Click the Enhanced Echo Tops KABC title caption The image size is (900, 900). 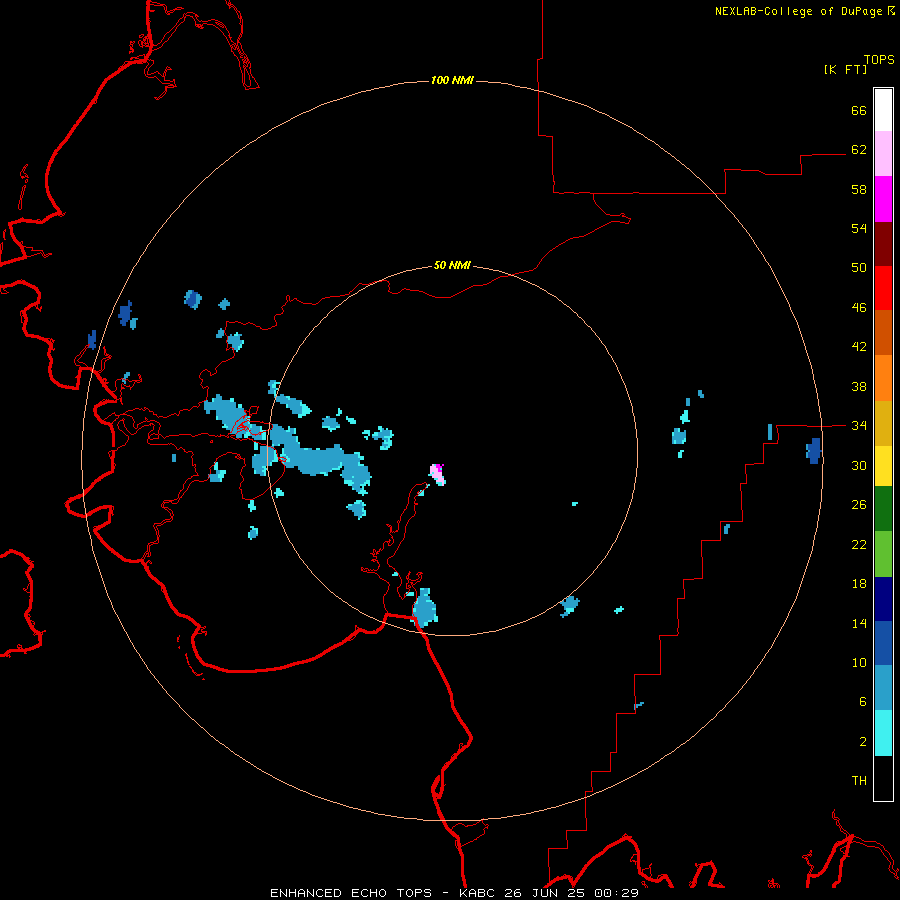pos(454,893)
